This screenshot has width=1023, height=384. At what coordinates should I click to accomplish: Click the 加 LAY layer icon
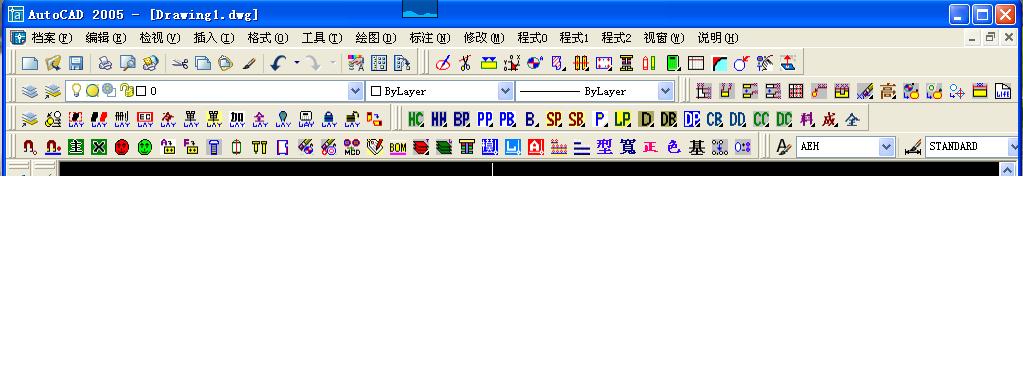click(237, 119)
